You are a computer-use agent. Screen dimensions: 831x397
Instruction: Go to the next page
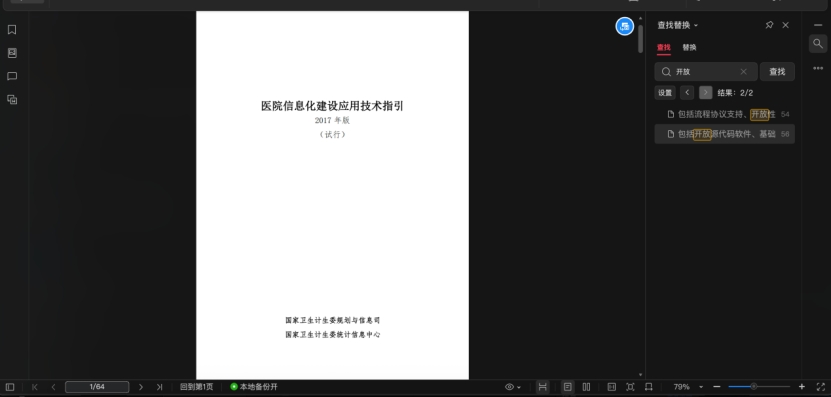(140, 387)
